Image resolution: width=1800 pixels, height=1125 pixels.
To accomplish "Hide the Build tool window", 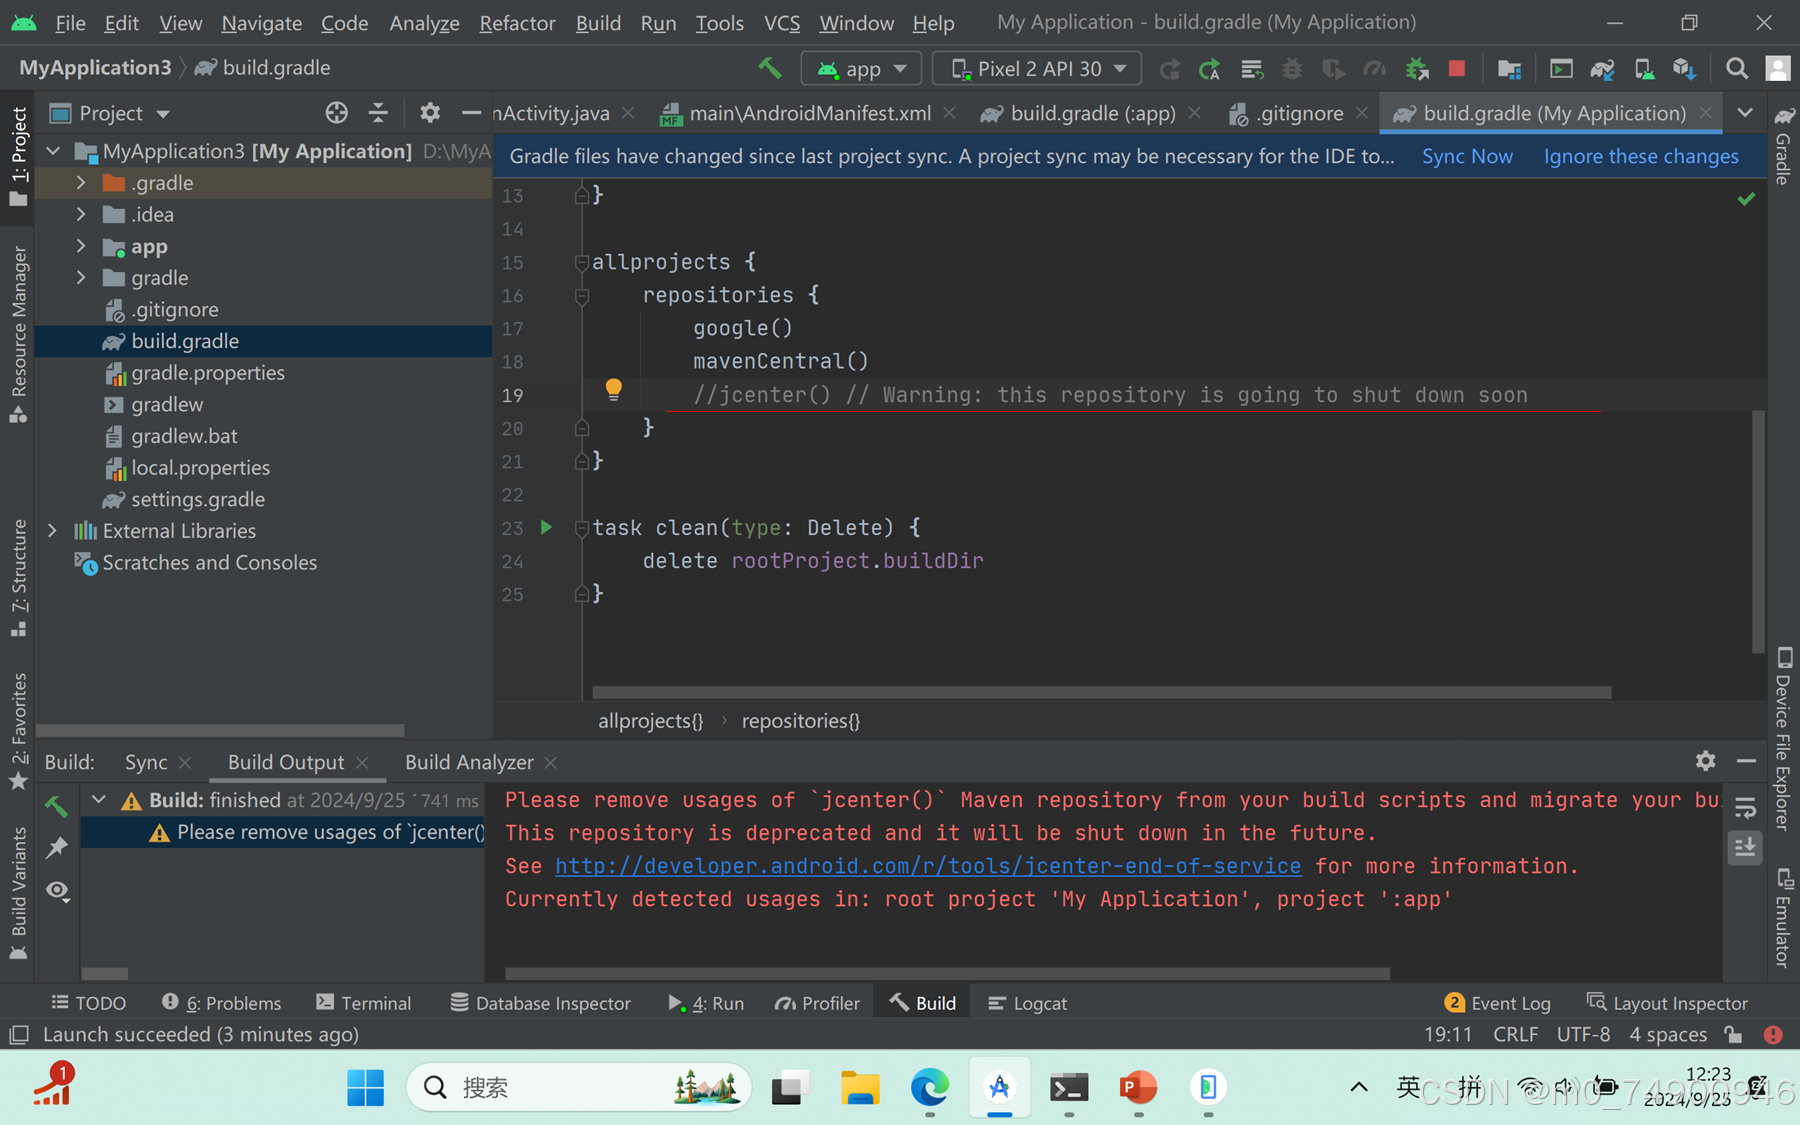I will click(1747, 761).
